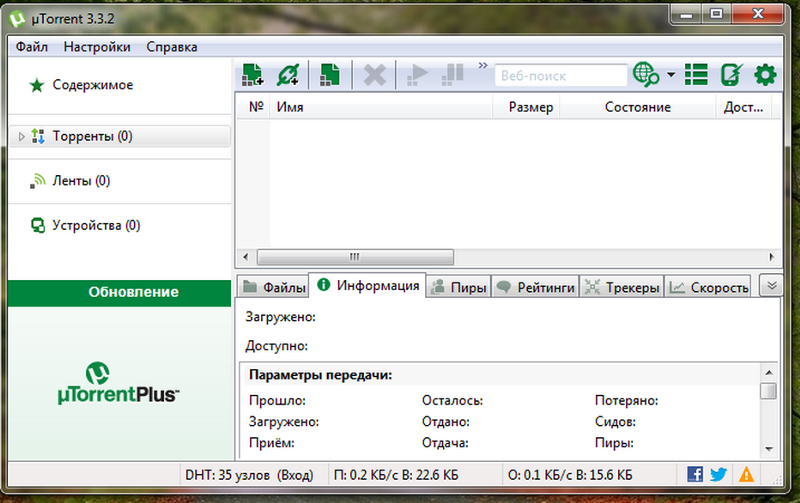
Task: Click the Facebook icon in status bar
Action: pos(695,474)
